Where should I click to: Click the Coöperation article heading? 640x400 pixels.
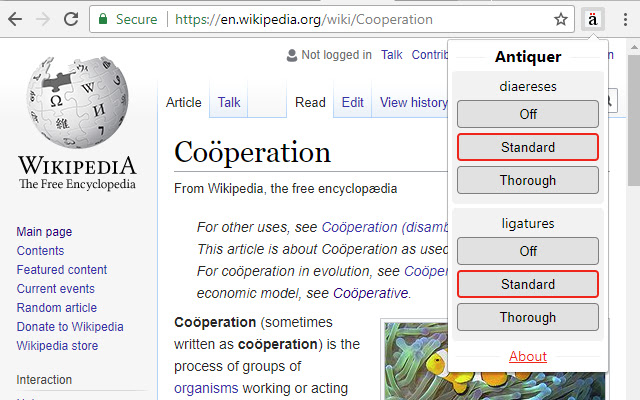pyautogui.click(x=252, y=153)
